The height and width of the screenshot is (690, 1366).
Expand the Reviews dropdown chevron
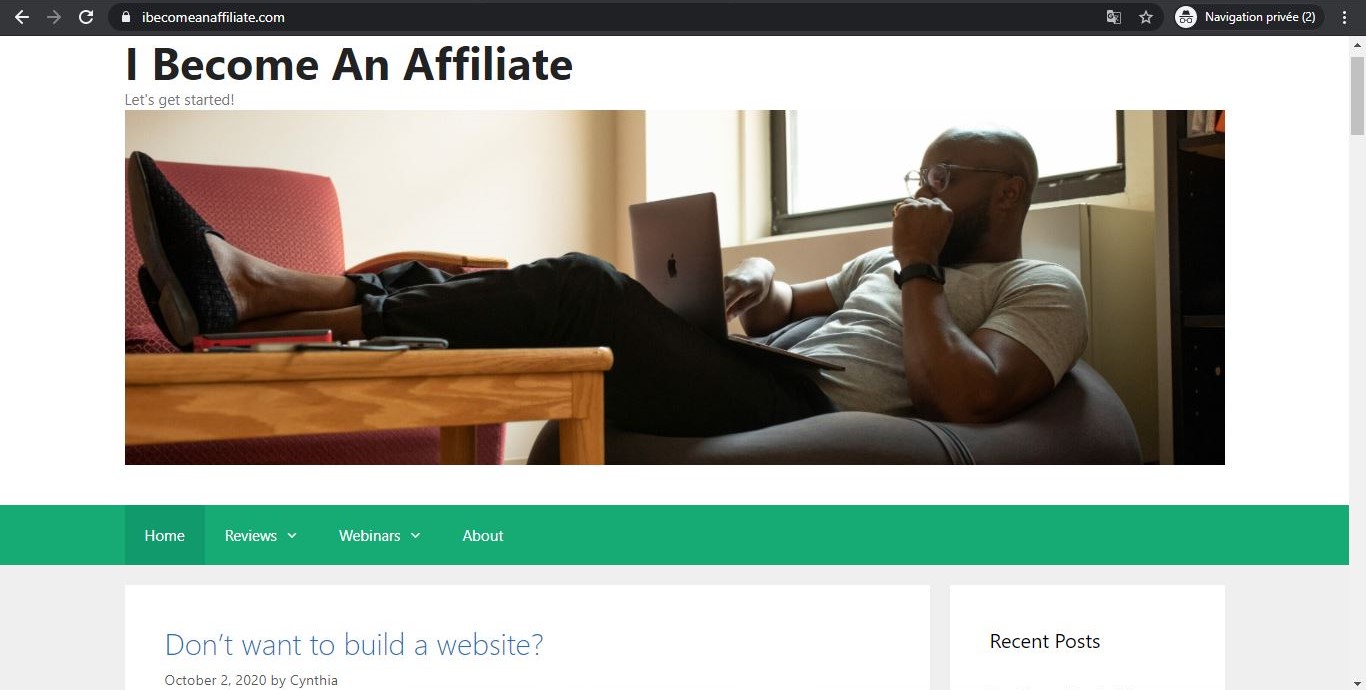[292, 536]
